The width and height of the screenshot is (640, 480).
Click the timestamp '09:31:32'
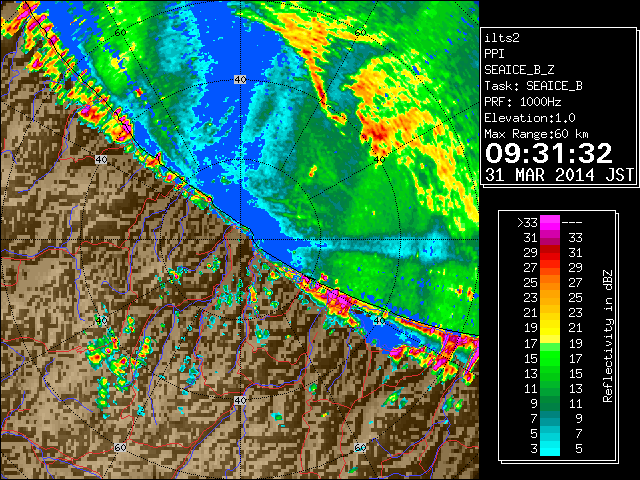pyautogui.click(x=548, y=153)
